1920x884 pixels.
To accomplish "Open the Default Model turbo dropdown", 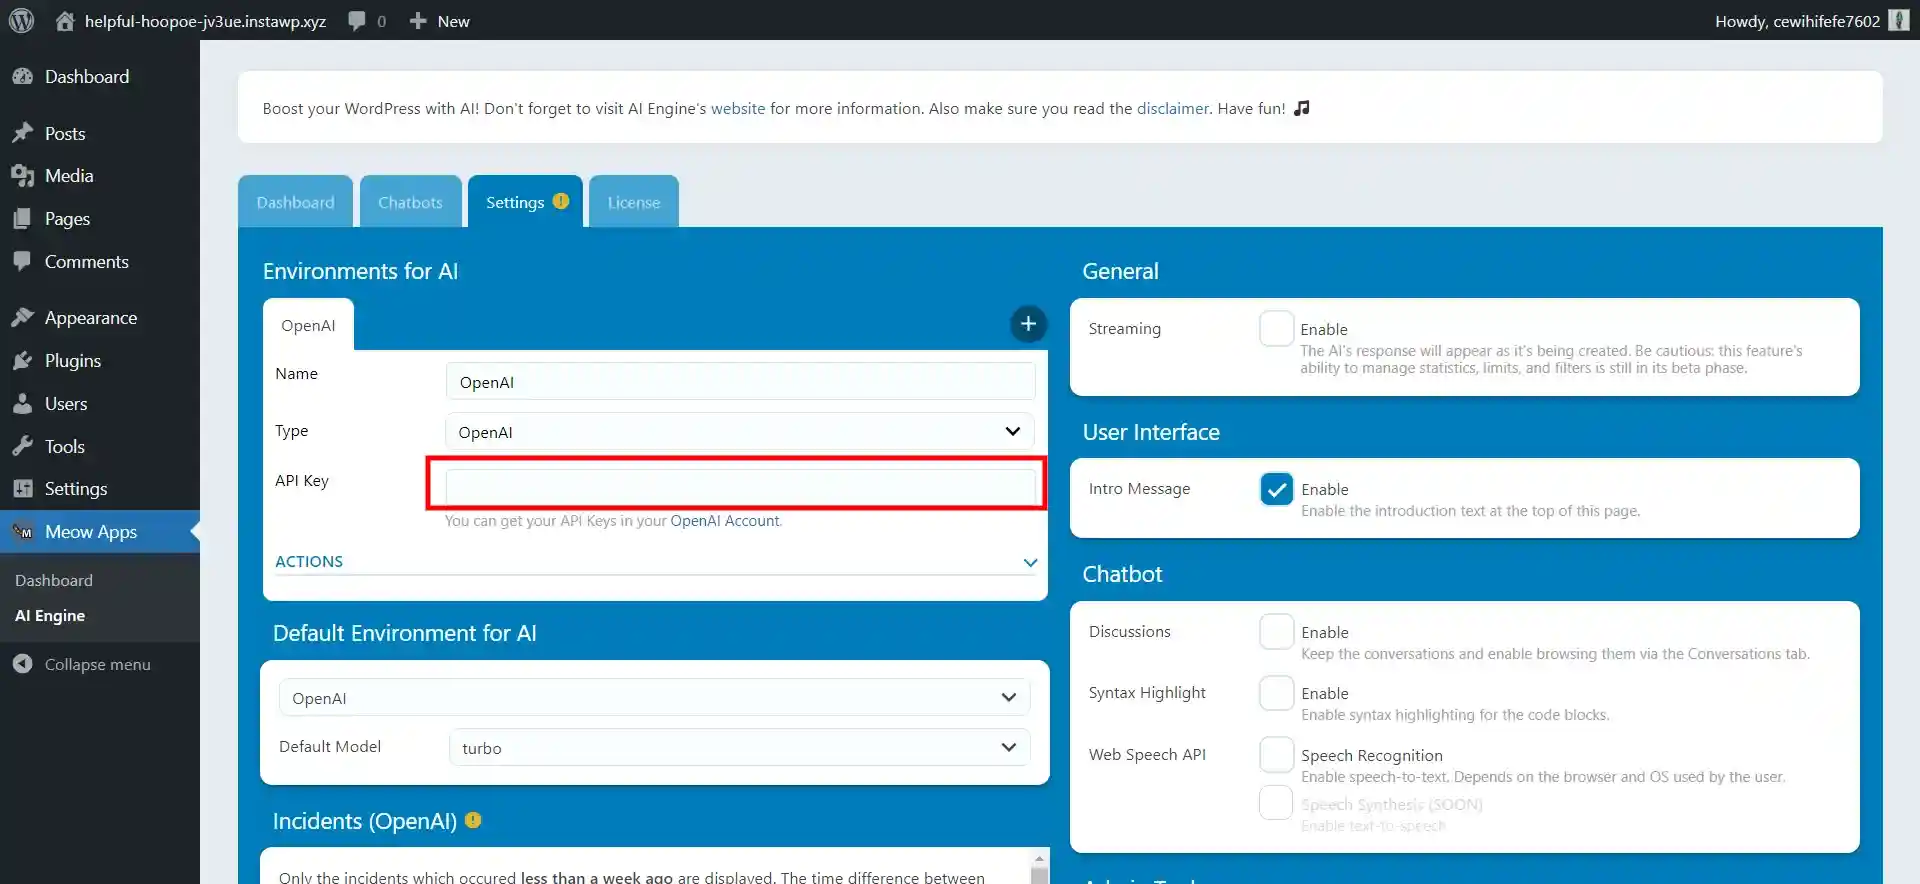I will [x=740, y=748].
